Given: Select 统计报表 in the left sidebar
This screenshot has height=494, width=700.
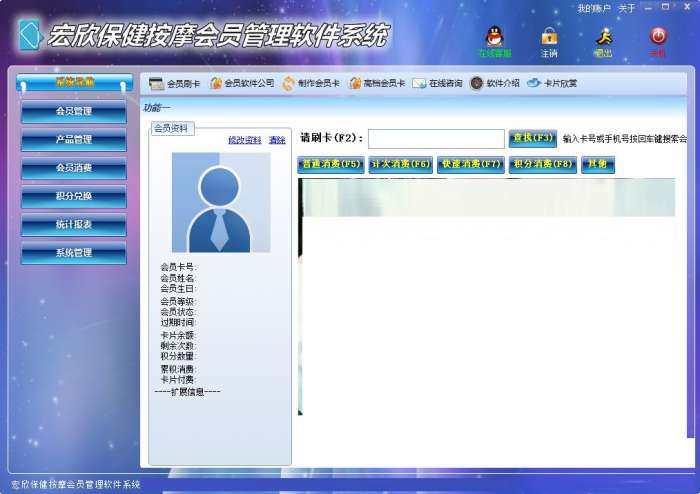Looking at the screenshot, I should click(x=74, y=225).
